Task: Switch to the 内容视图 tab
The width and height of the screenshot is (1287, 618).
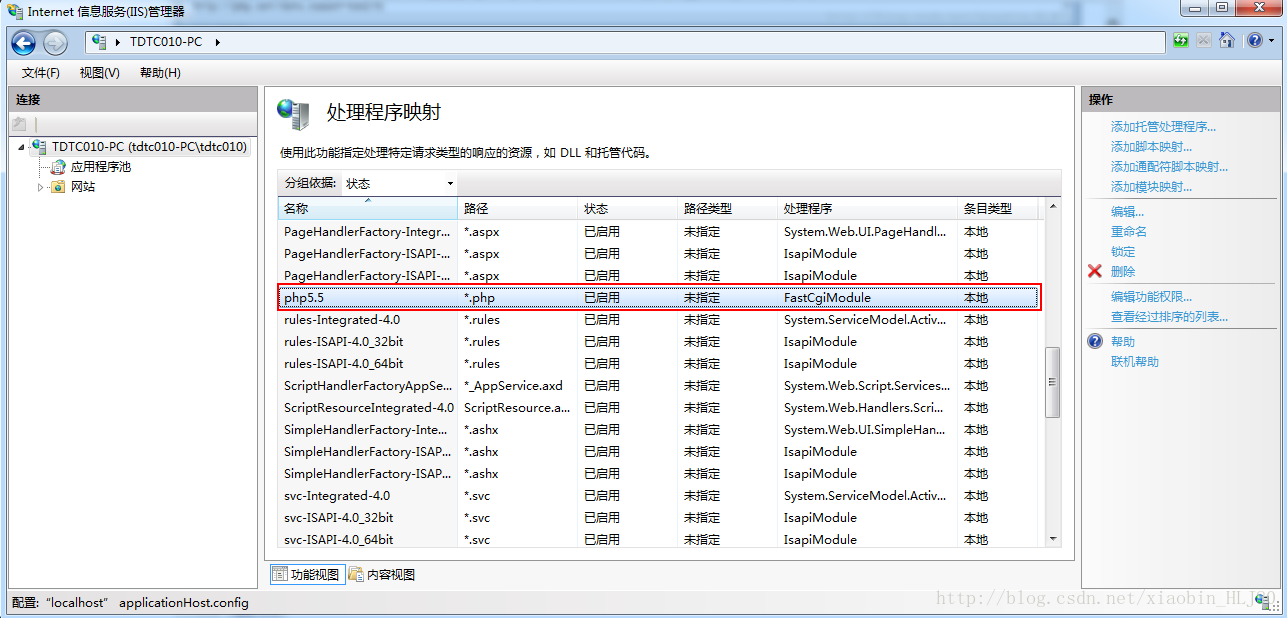Action: (x=382, y=574)
